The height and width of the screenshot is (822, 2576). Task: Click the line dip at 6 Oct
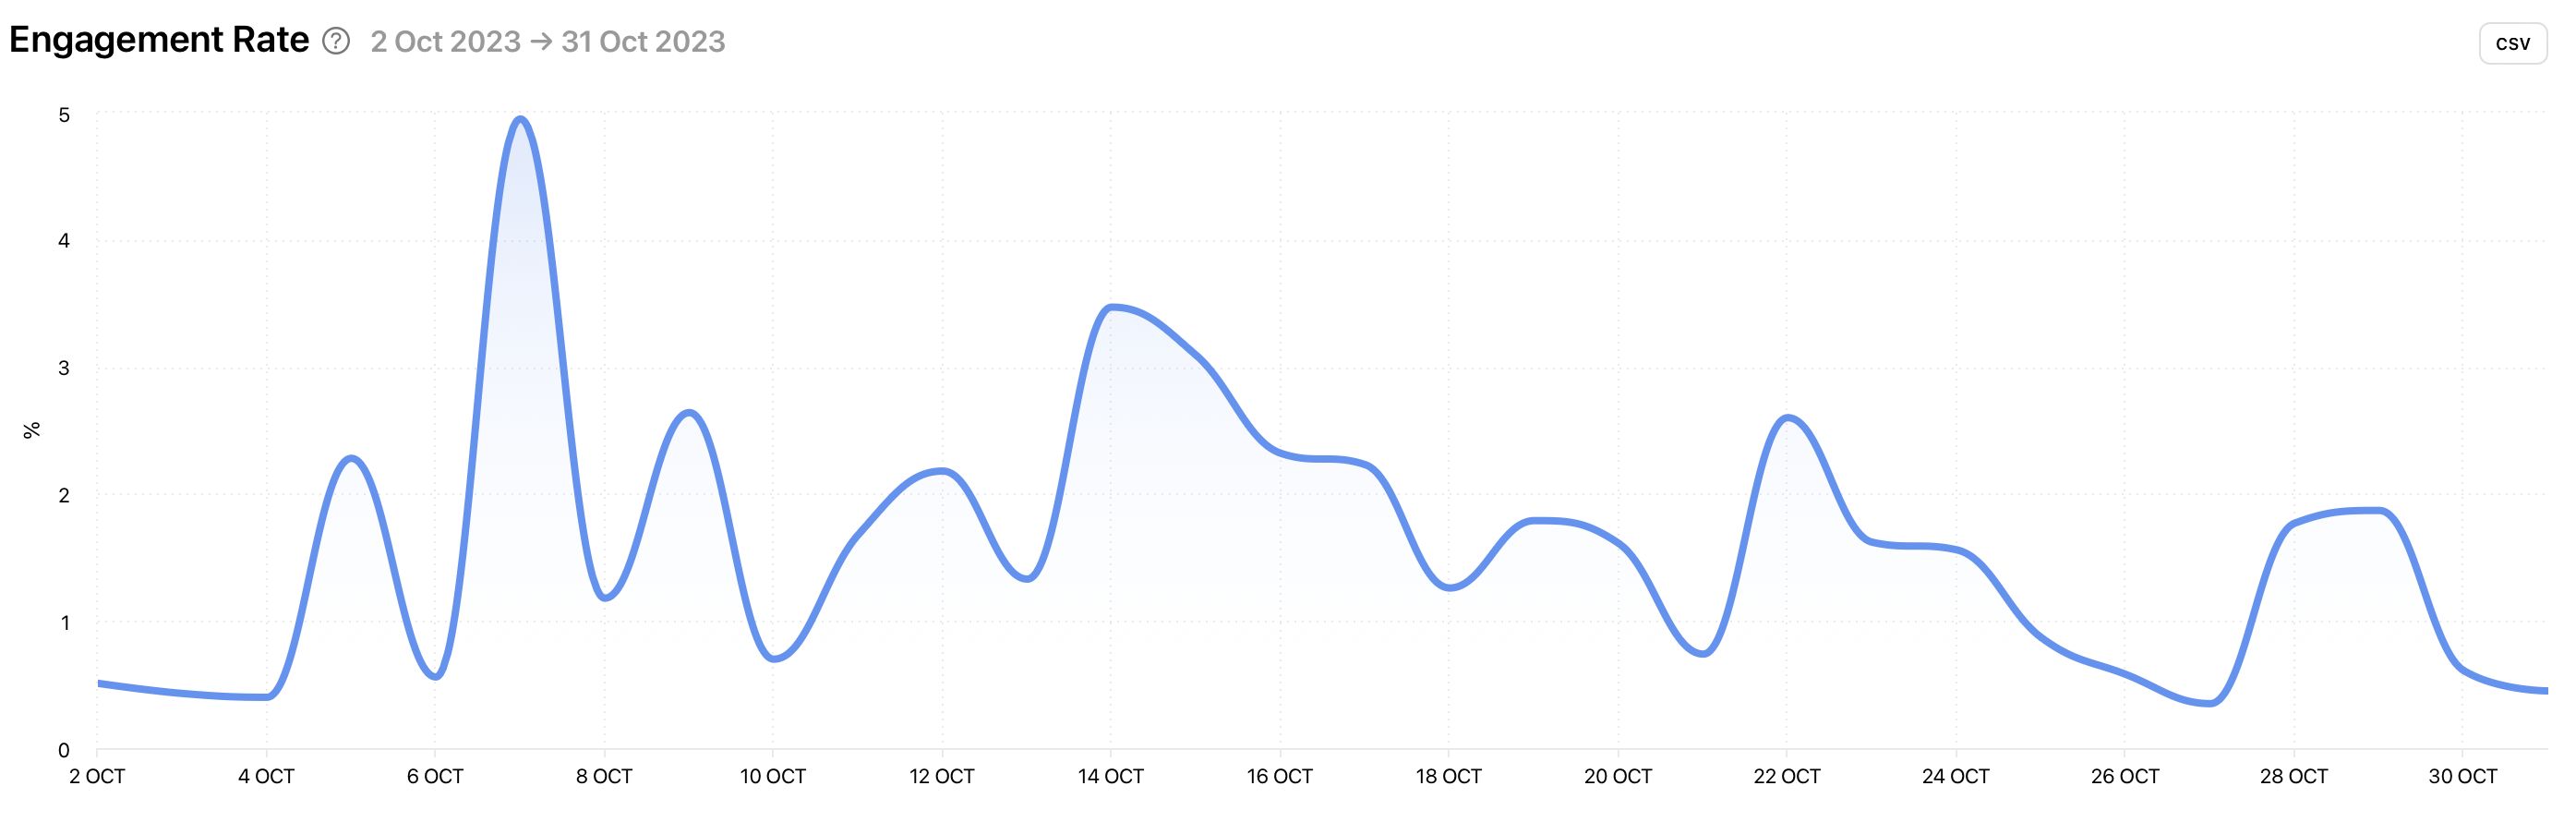click(436, 677)
